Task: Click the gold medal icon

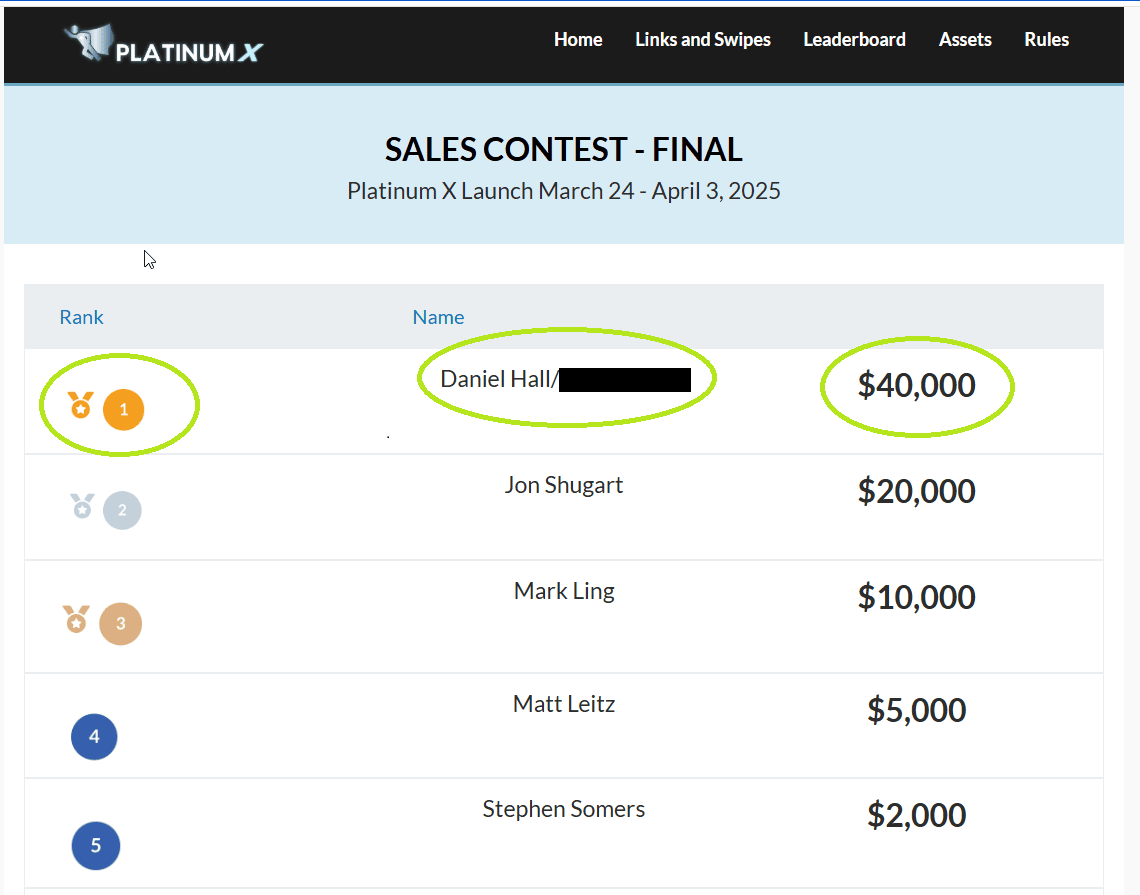Action: (x=80, y=406)
